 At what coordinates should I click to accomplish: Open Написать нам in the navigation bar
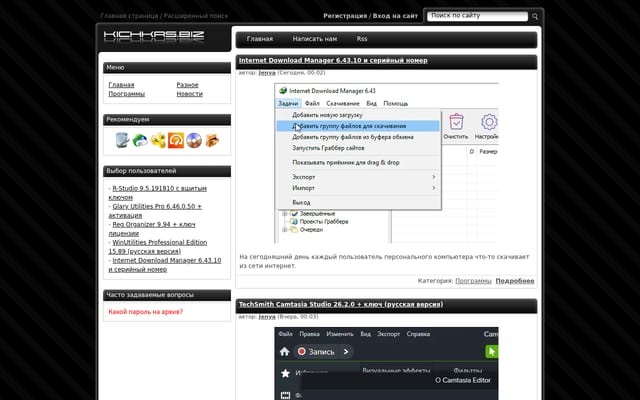coord(315,39)
